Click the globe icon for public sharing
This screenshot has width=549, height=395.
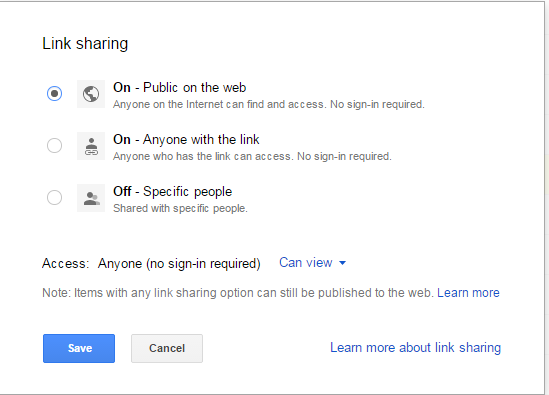click(x=91, y=94)
